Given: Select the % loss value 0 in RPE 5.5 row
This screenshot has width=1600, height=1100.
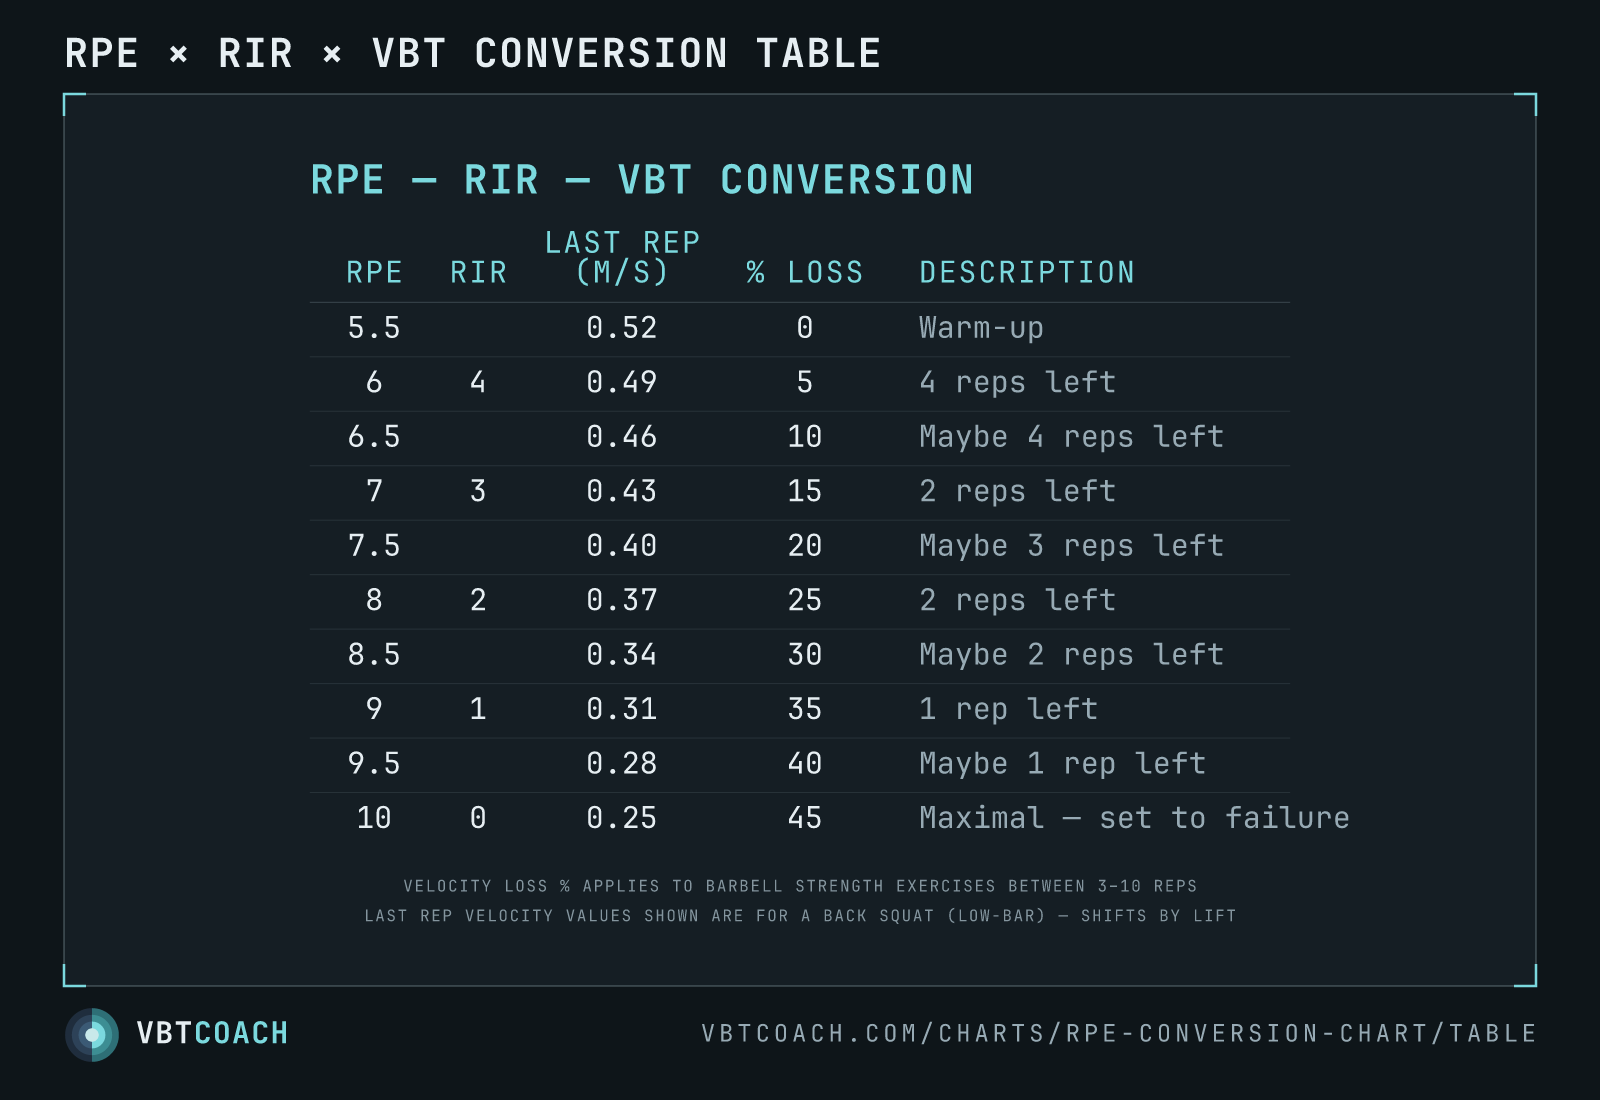Looking at the screenshot, I should 805,328.
